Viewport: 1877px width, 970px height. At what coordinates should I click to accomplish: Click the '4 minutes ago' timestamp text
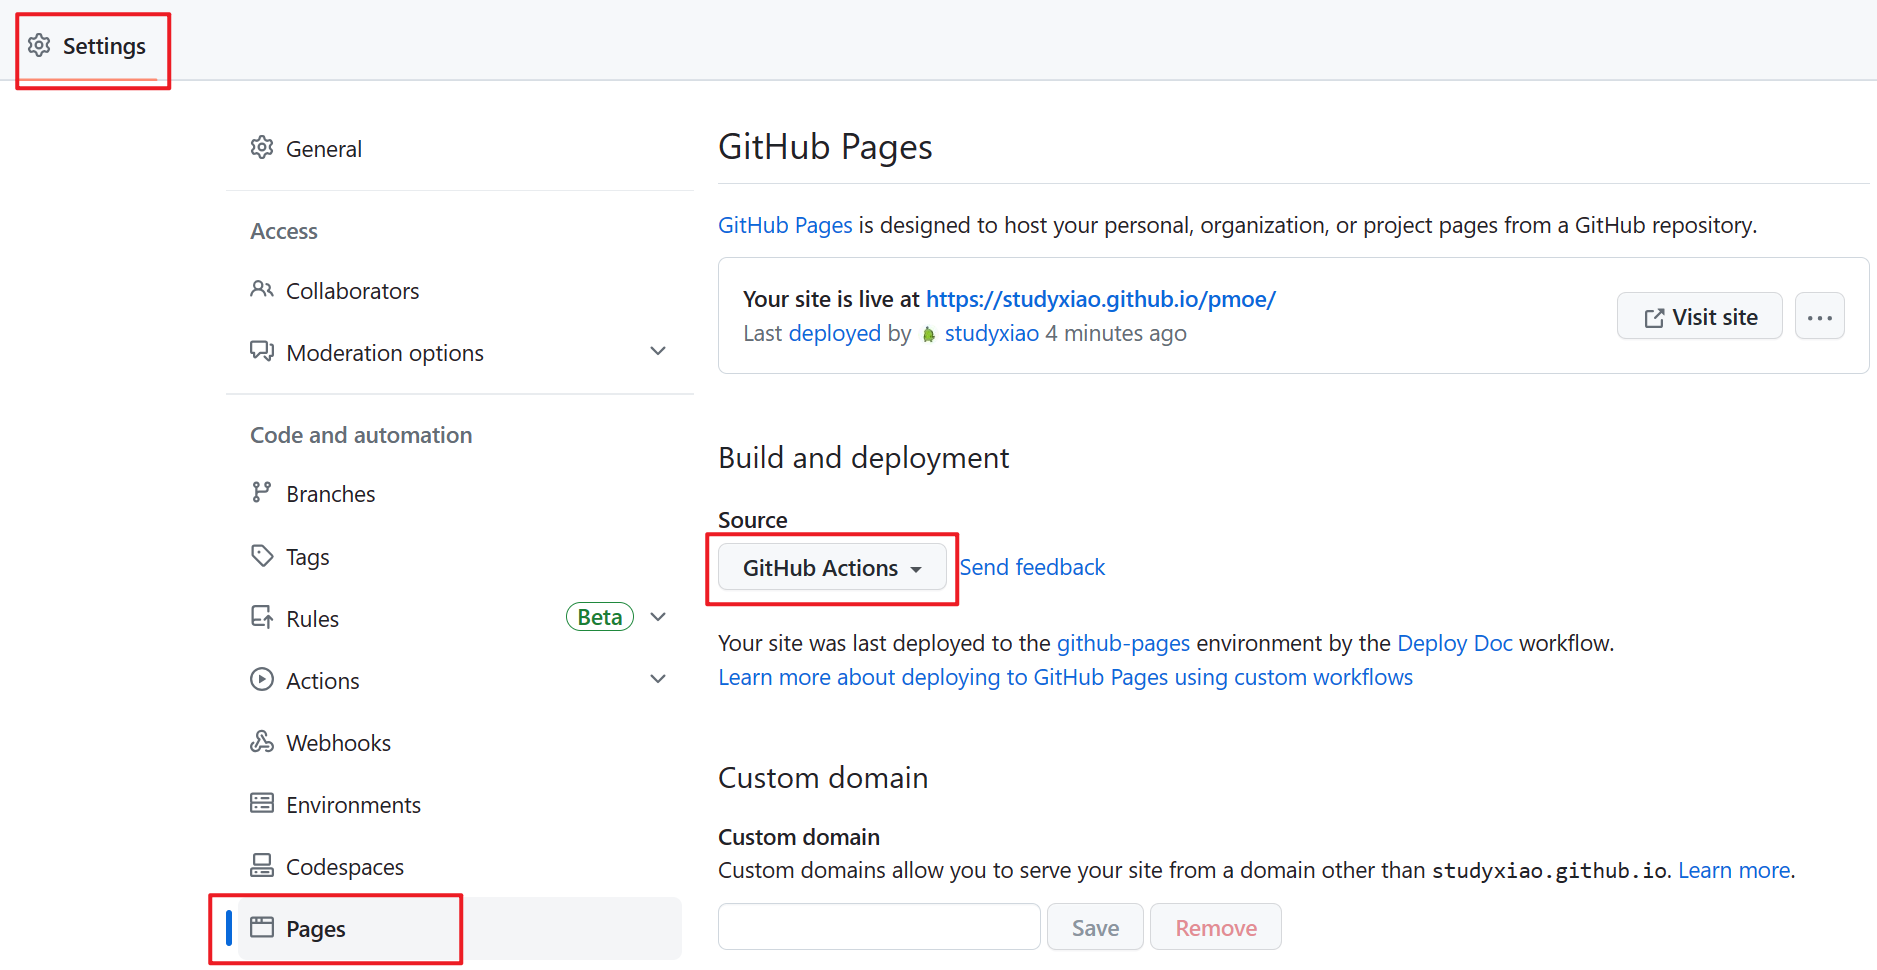pyautogui.click(x=1116, y=333)
